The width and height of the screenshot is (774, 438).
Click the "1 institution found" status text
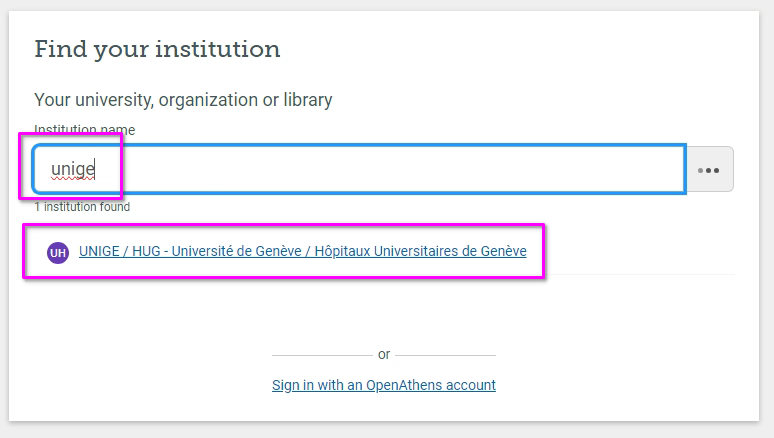pos(82,207)
